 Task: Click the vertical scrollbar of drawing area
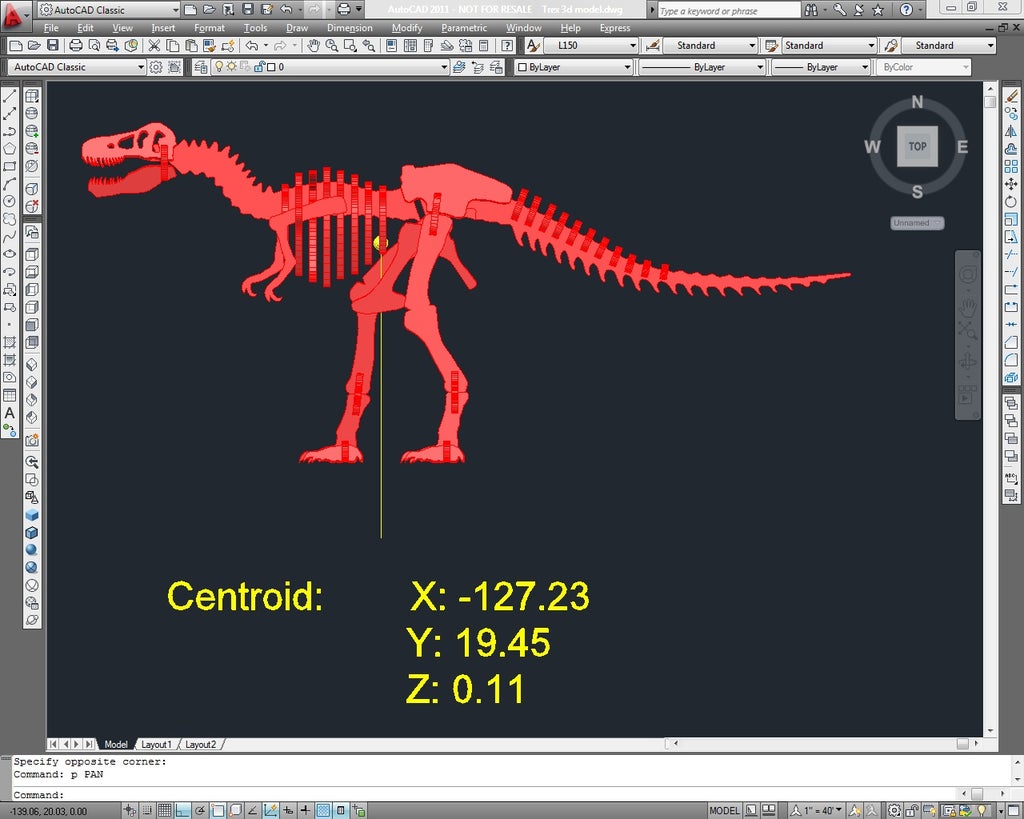(x=990, y=411)
